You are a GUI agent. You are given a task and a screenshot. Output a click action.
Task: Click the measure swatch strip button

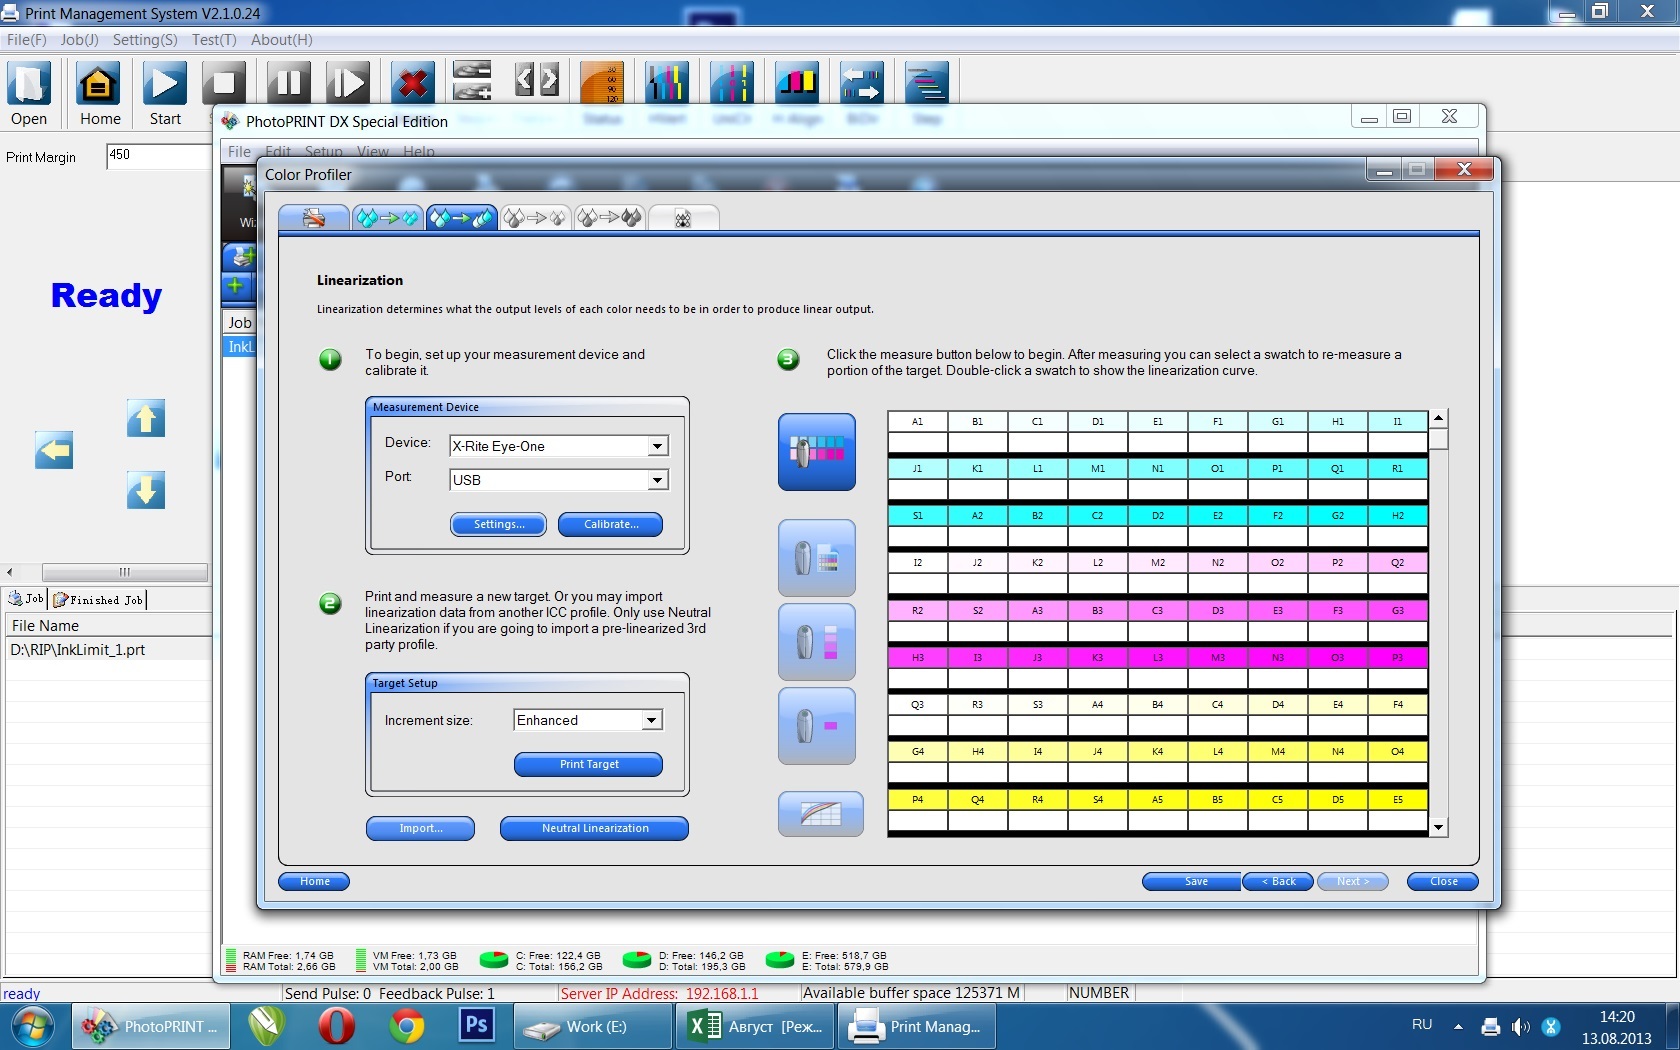[817, 642]
